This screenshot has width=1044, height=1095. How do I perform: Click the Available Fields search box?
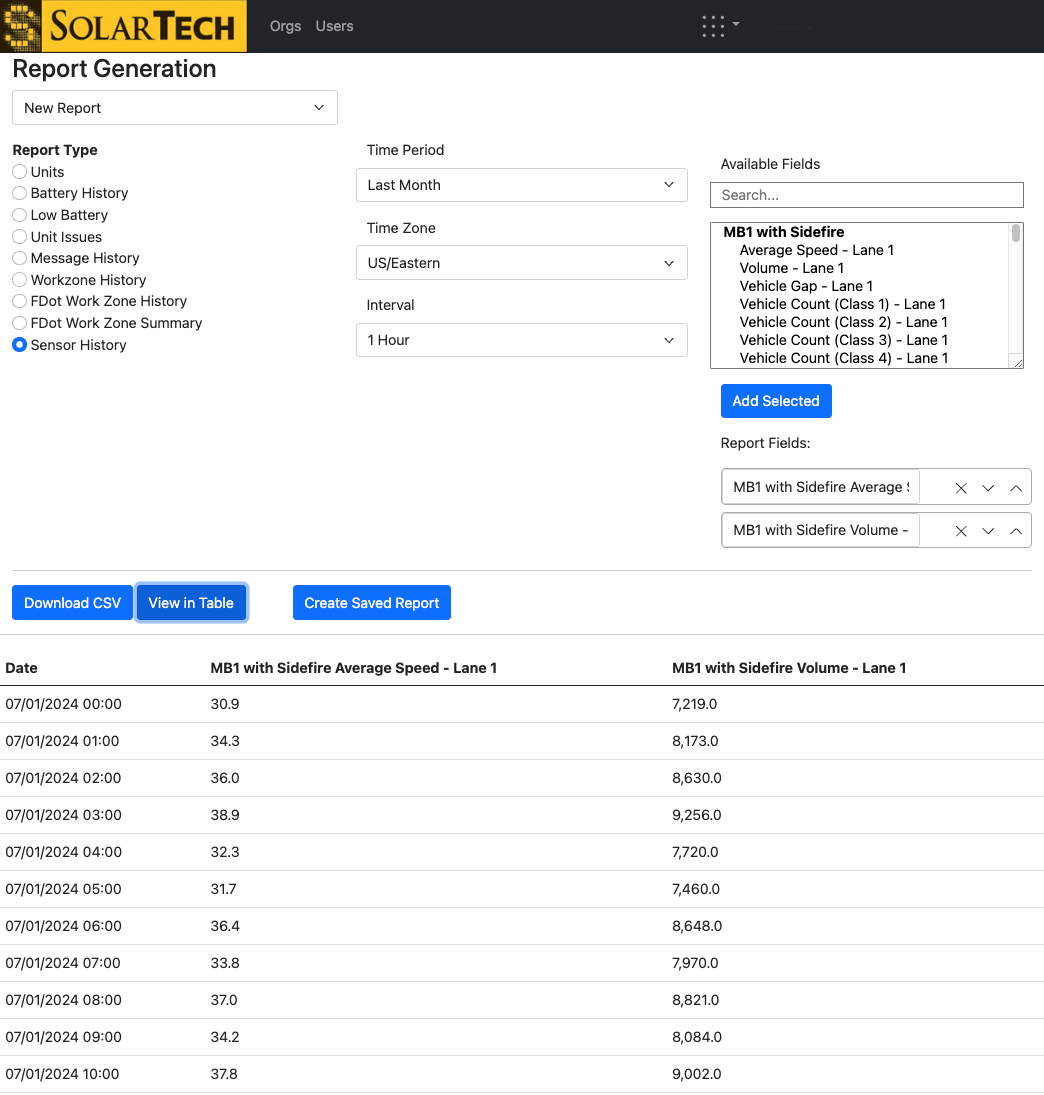(867, 195)
